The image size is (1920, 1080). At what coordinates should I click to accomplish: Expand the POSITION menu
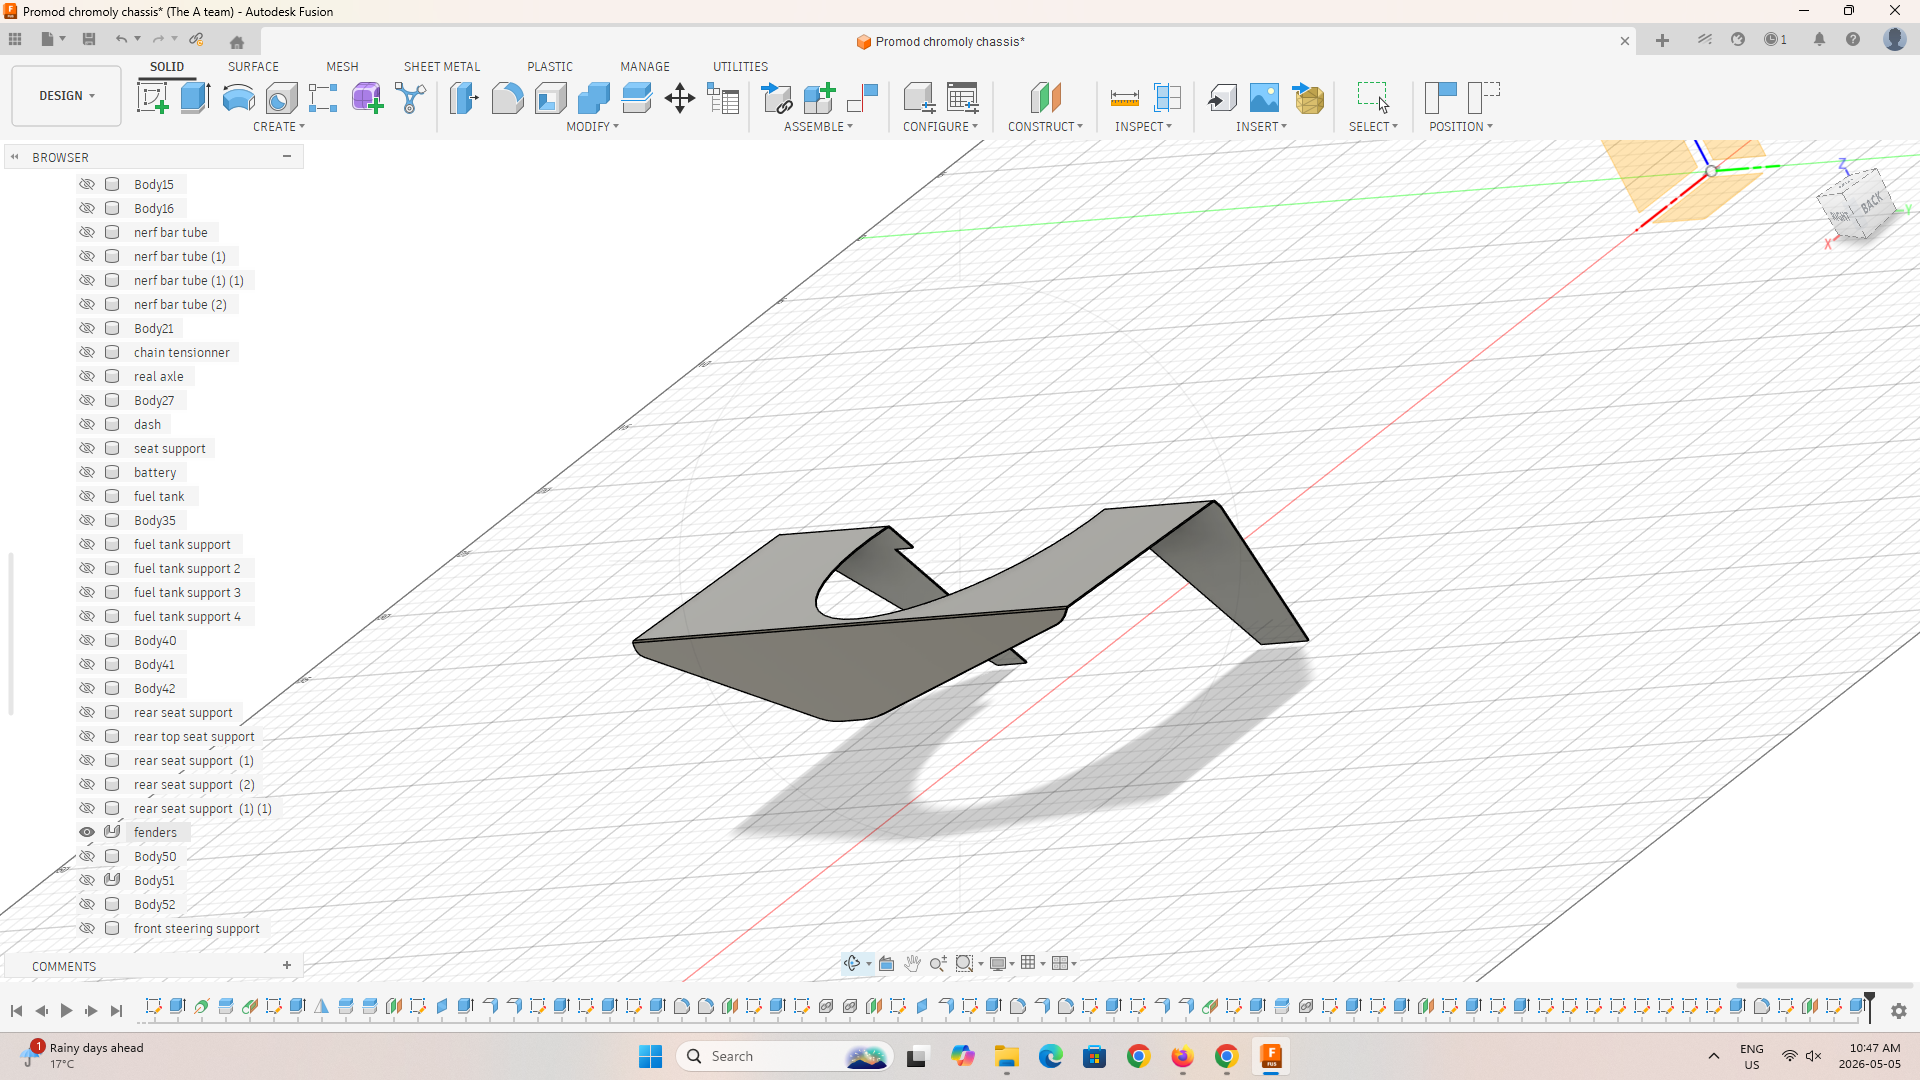[x=1460, y=127]
